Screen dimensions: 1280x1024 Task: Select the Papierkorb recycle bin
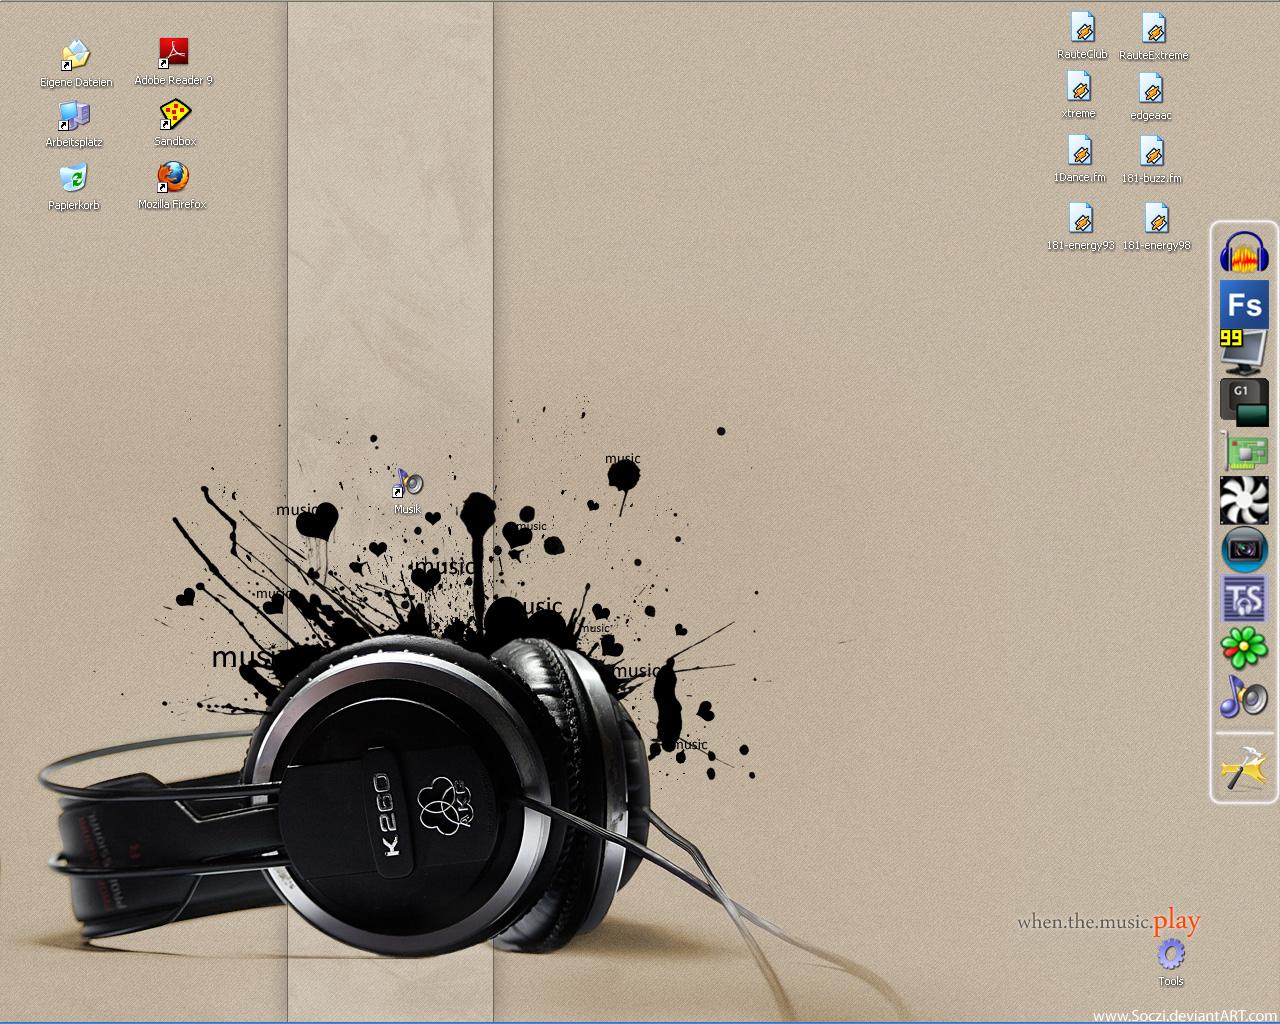point(73,178)
